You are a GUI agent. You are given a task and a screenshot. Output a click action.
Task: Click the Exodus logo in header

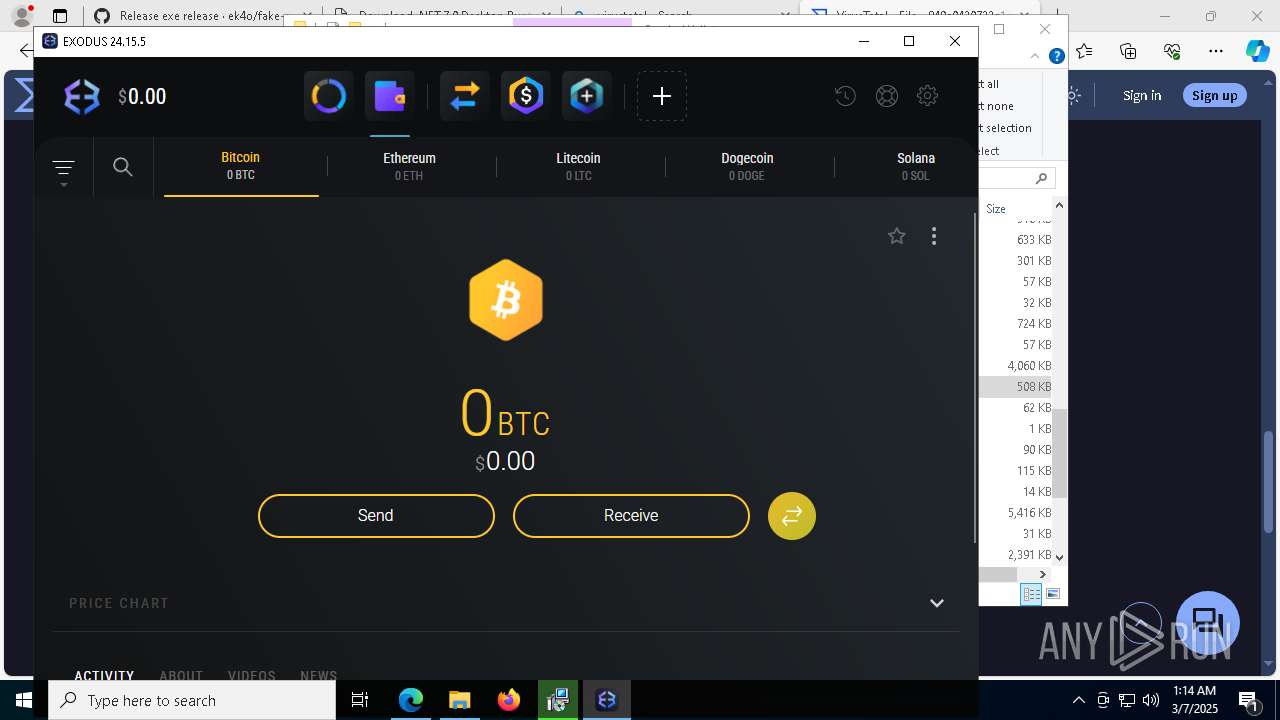coord(82,96)
